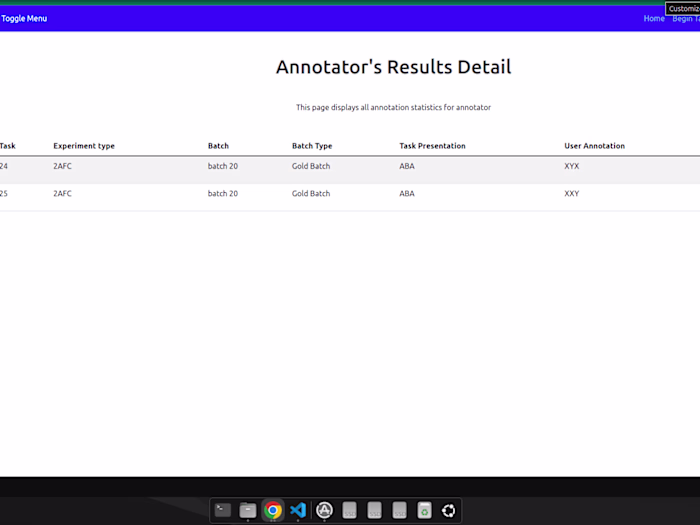Click the User Annotation column header
Screen dimensions: 700x525
(594, 146)
